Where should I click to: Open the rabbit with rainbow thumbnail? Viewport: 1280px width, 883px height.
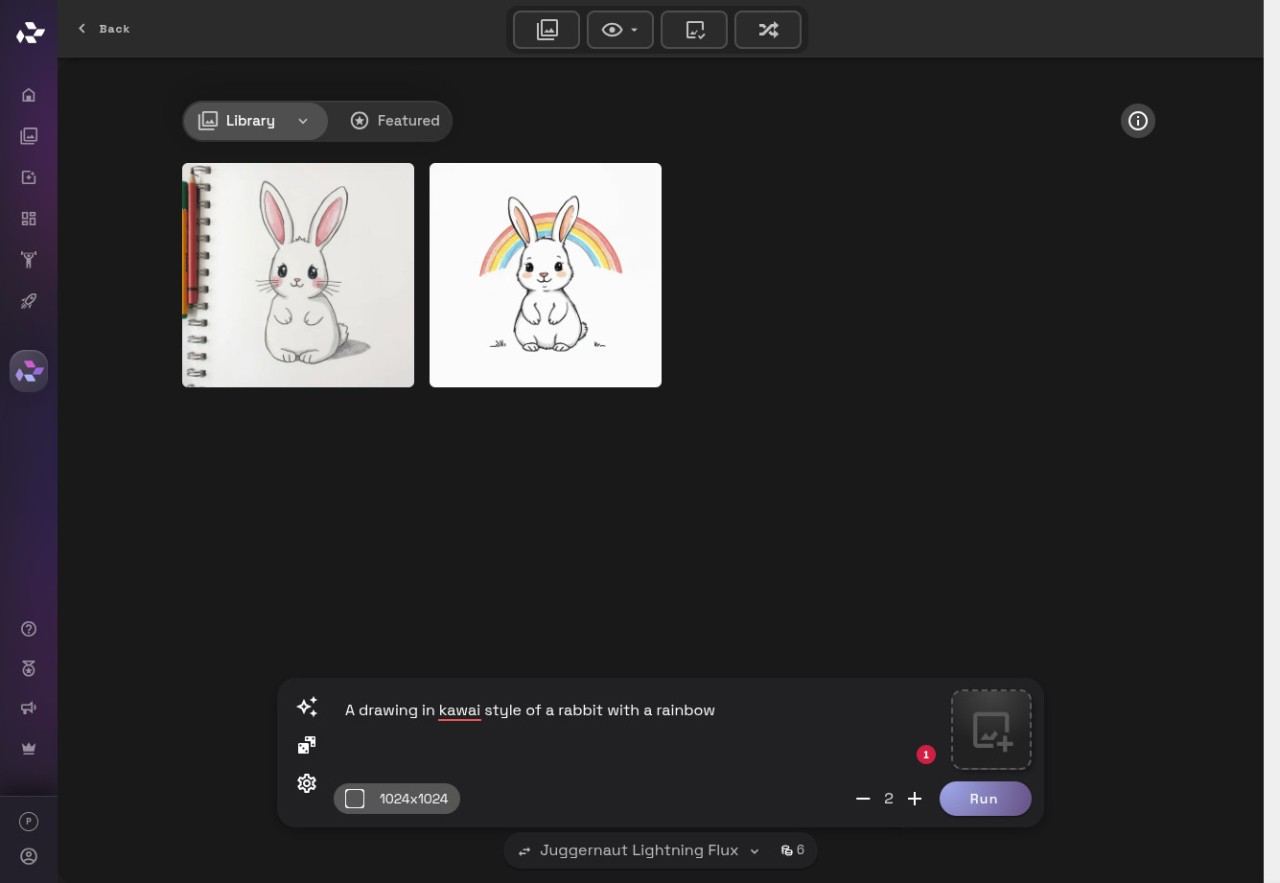coord(545,275)
